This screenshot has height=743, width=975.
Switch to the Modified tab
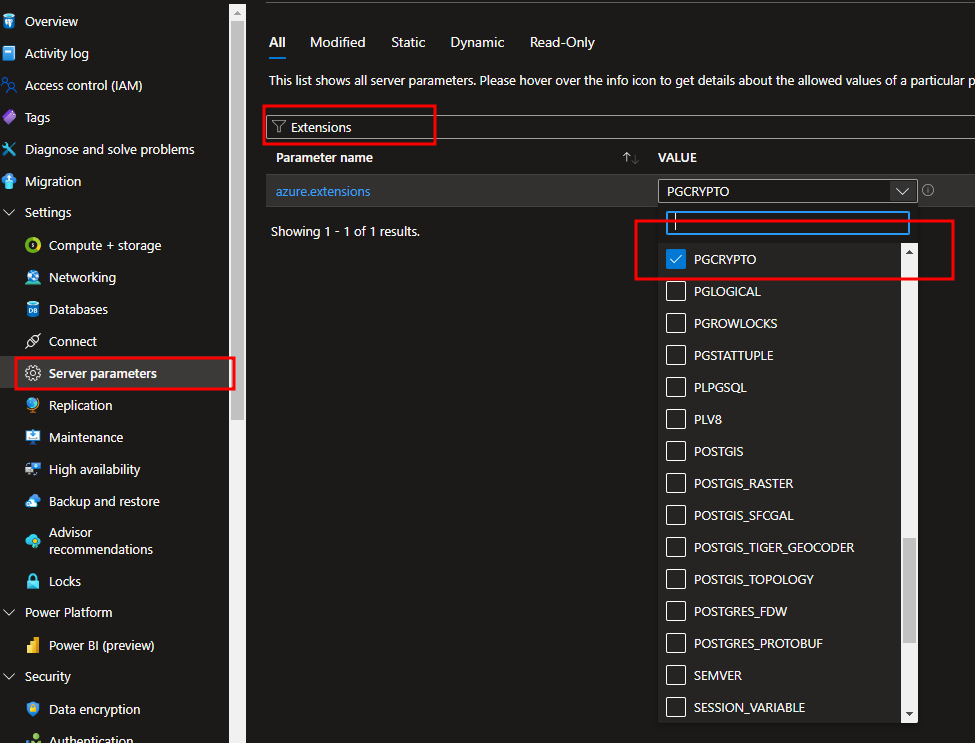point(338,42)
